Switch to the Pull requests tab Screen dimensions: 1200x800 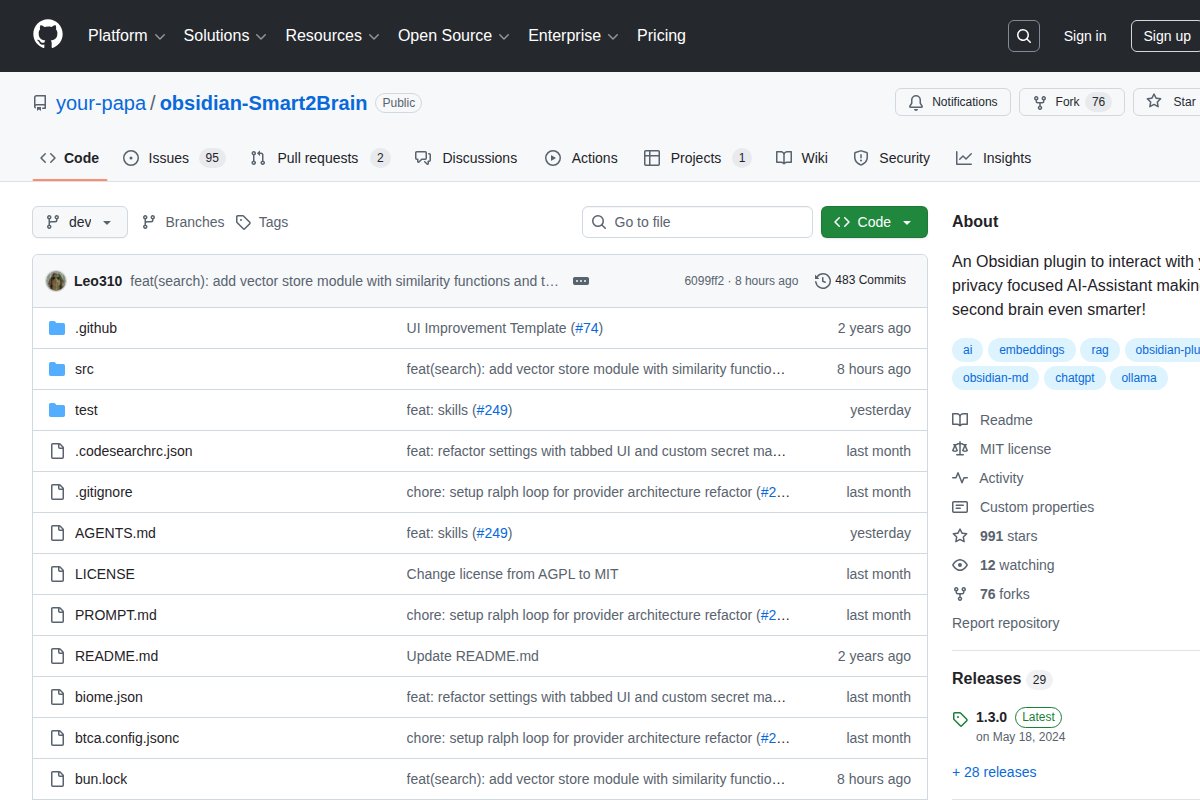tap(318, 158)
